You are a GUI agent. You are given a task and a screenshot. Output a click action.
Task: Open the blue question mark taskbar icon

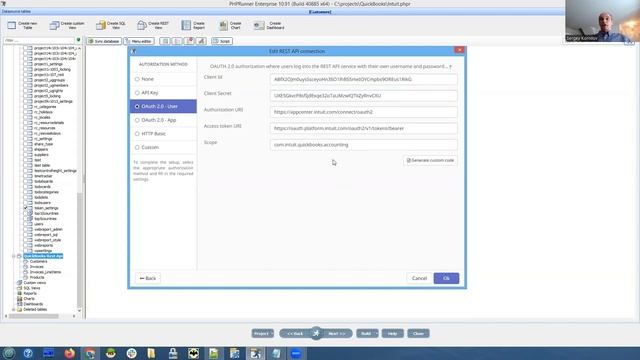click(x=28, y=353)
